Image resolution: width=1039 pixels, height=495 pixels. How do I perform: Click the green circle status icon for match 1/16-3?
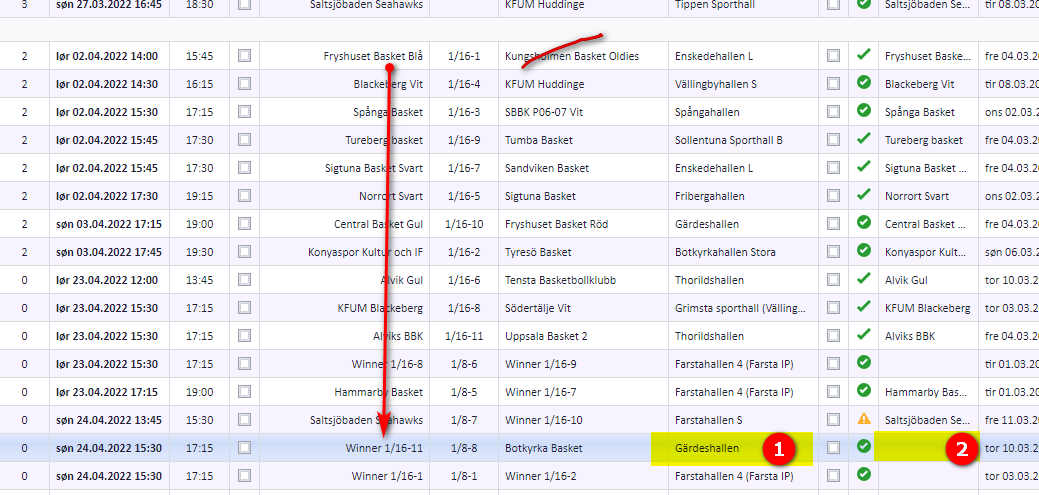point(863,110)
